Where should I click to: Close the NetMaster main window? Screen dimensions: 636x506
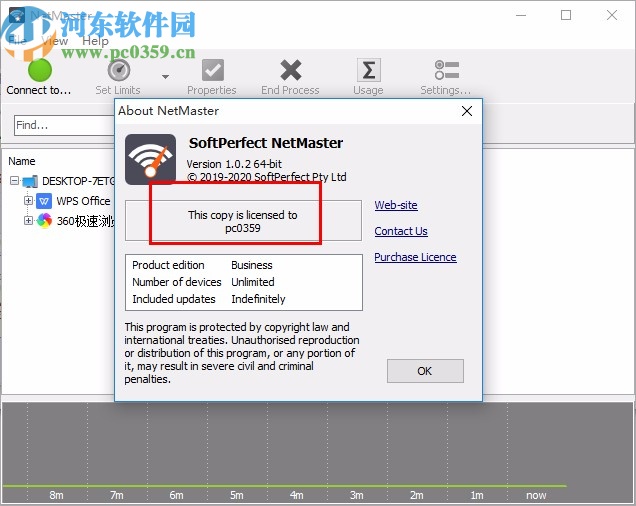tap(612, 15)
